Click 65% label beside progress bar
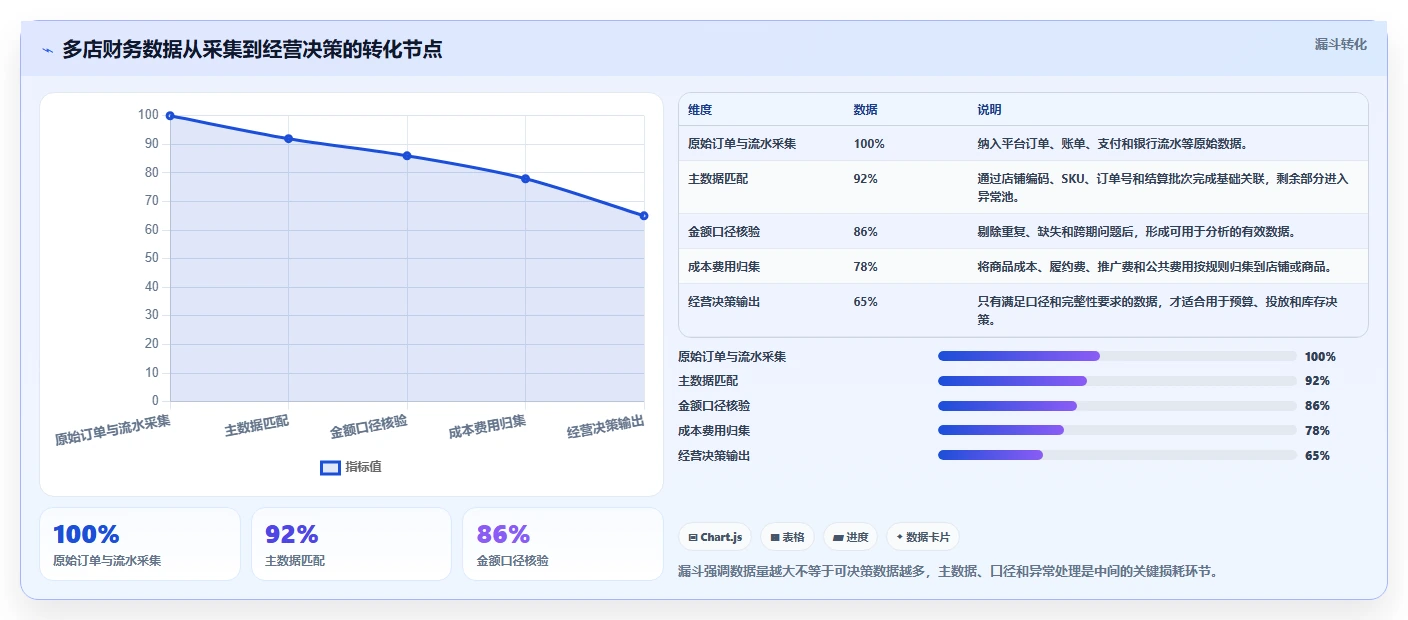Viewport: 1408px width, 620px height. click(x=1317, y=456)
